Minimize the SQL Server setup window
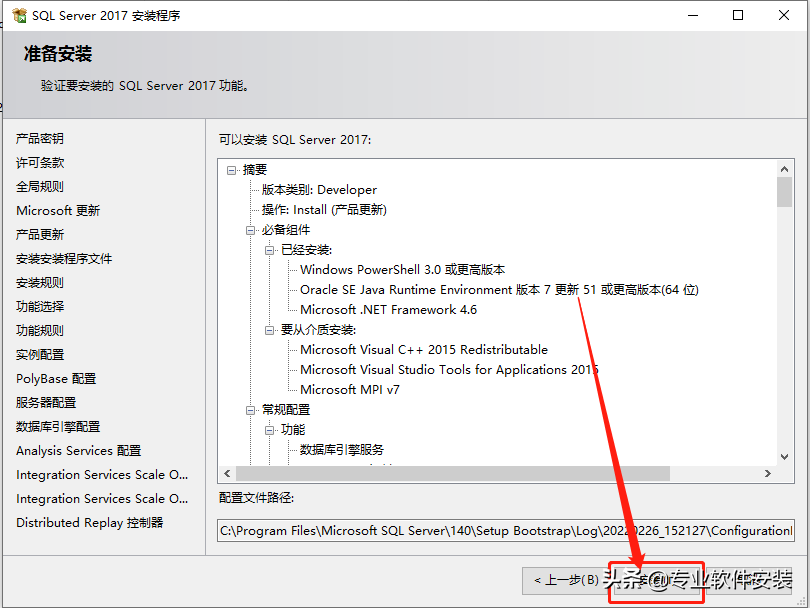810x608 pixels. pos(693,15)
